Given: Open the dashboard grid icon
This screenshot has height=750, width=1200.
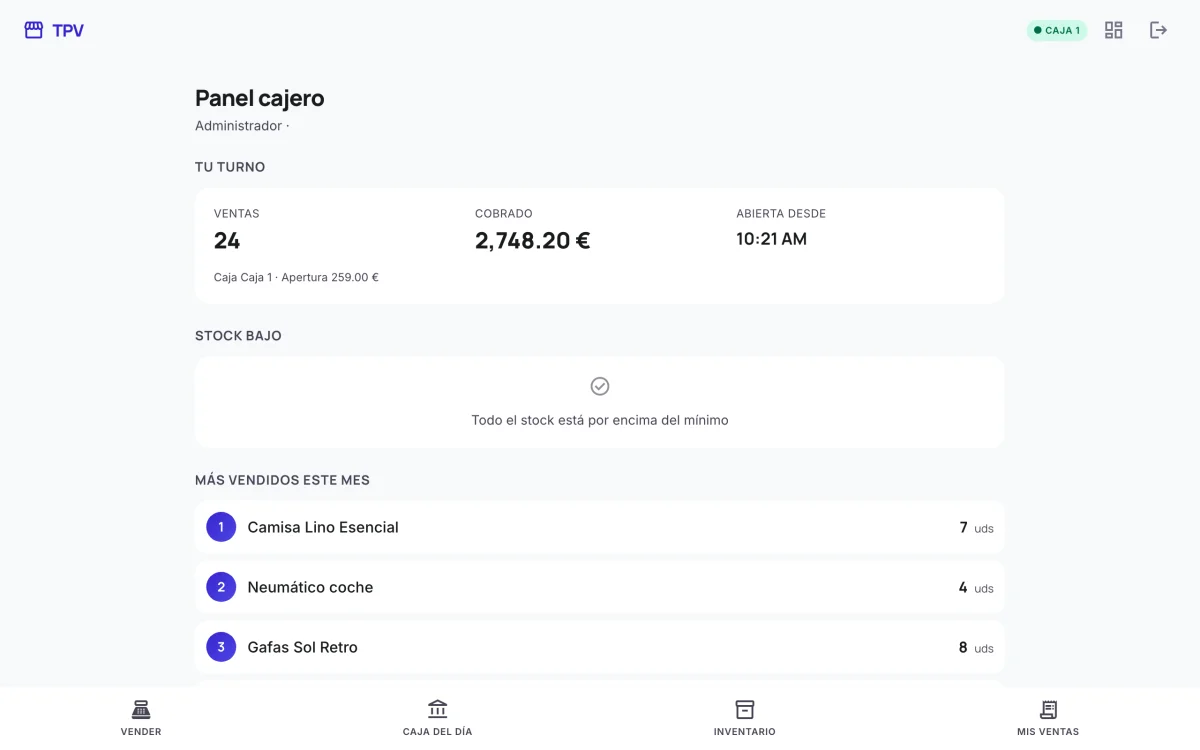Looking at the screenshot, I should [x=1113, y=30].
